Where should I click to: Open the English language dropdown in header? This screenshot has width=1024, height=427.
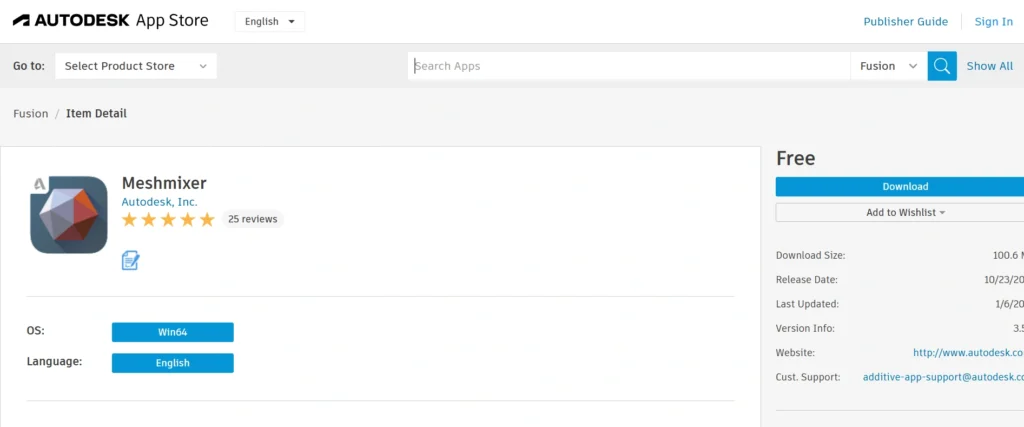(x=269, y=21)
